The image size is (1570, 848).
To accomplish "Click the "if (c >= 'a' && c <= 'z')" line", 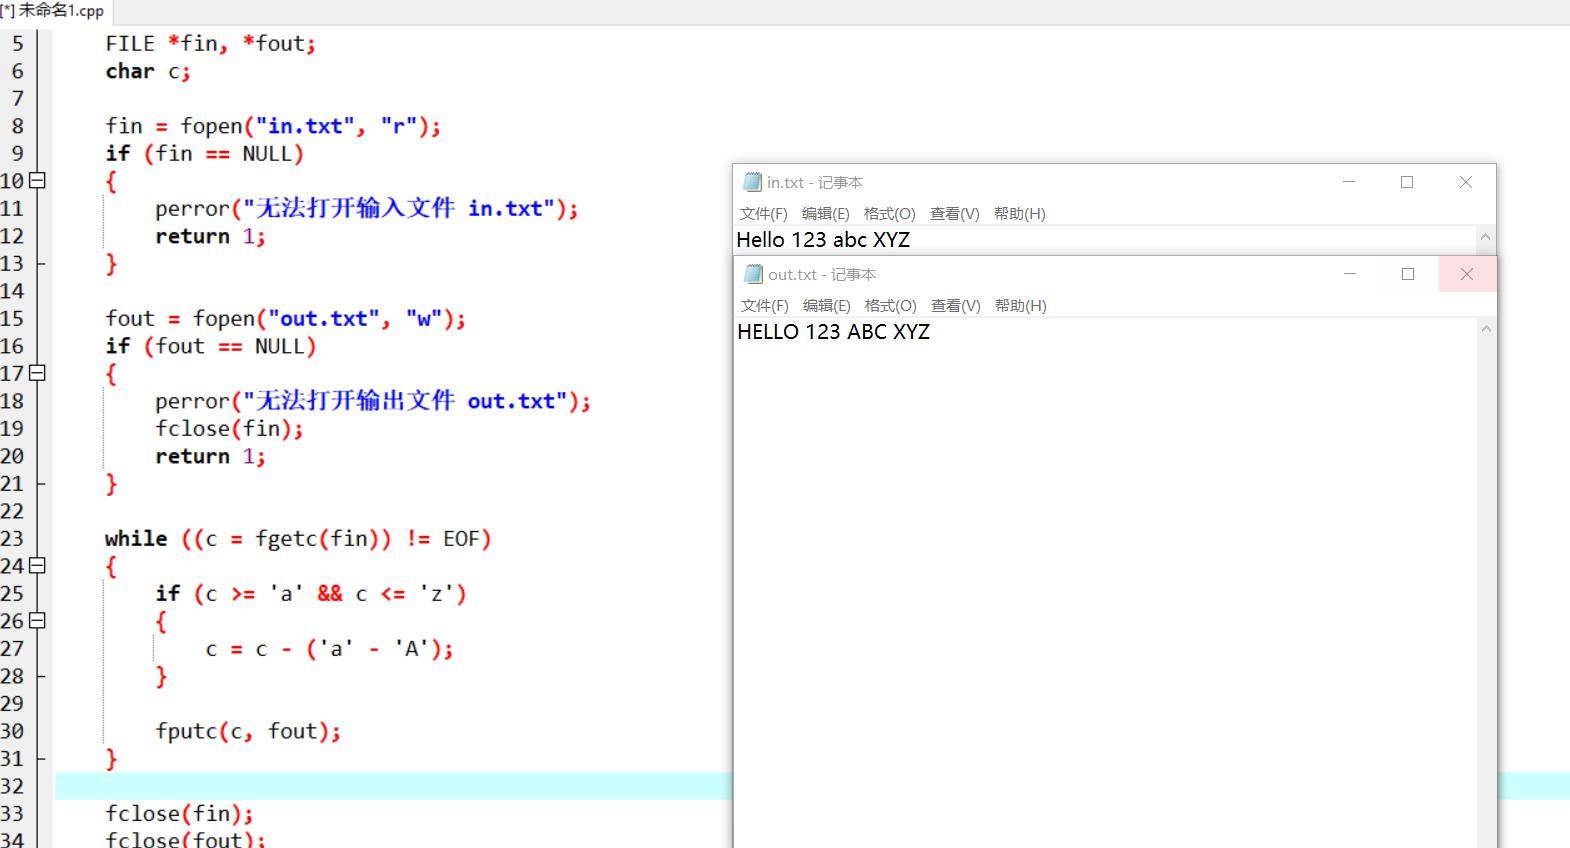I will pos(311,594).
